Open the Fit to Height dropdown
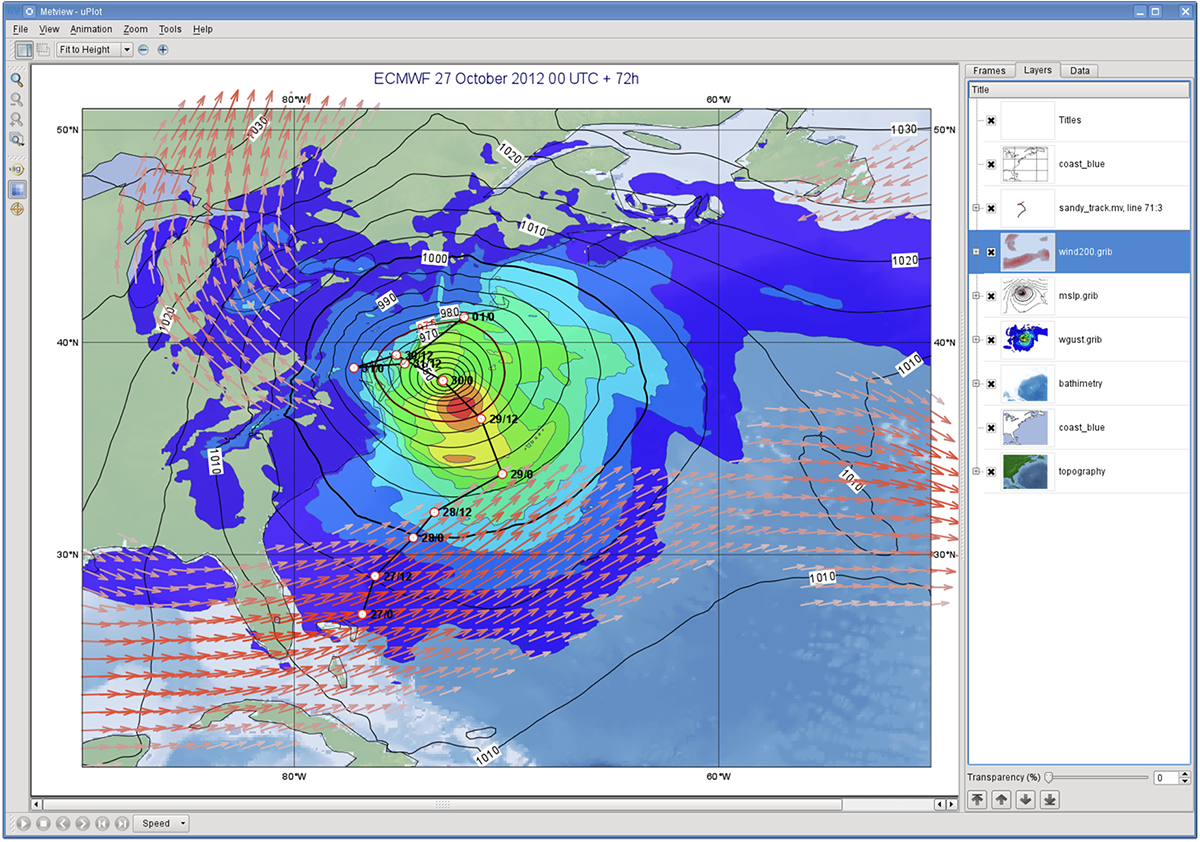 point(95,49)
